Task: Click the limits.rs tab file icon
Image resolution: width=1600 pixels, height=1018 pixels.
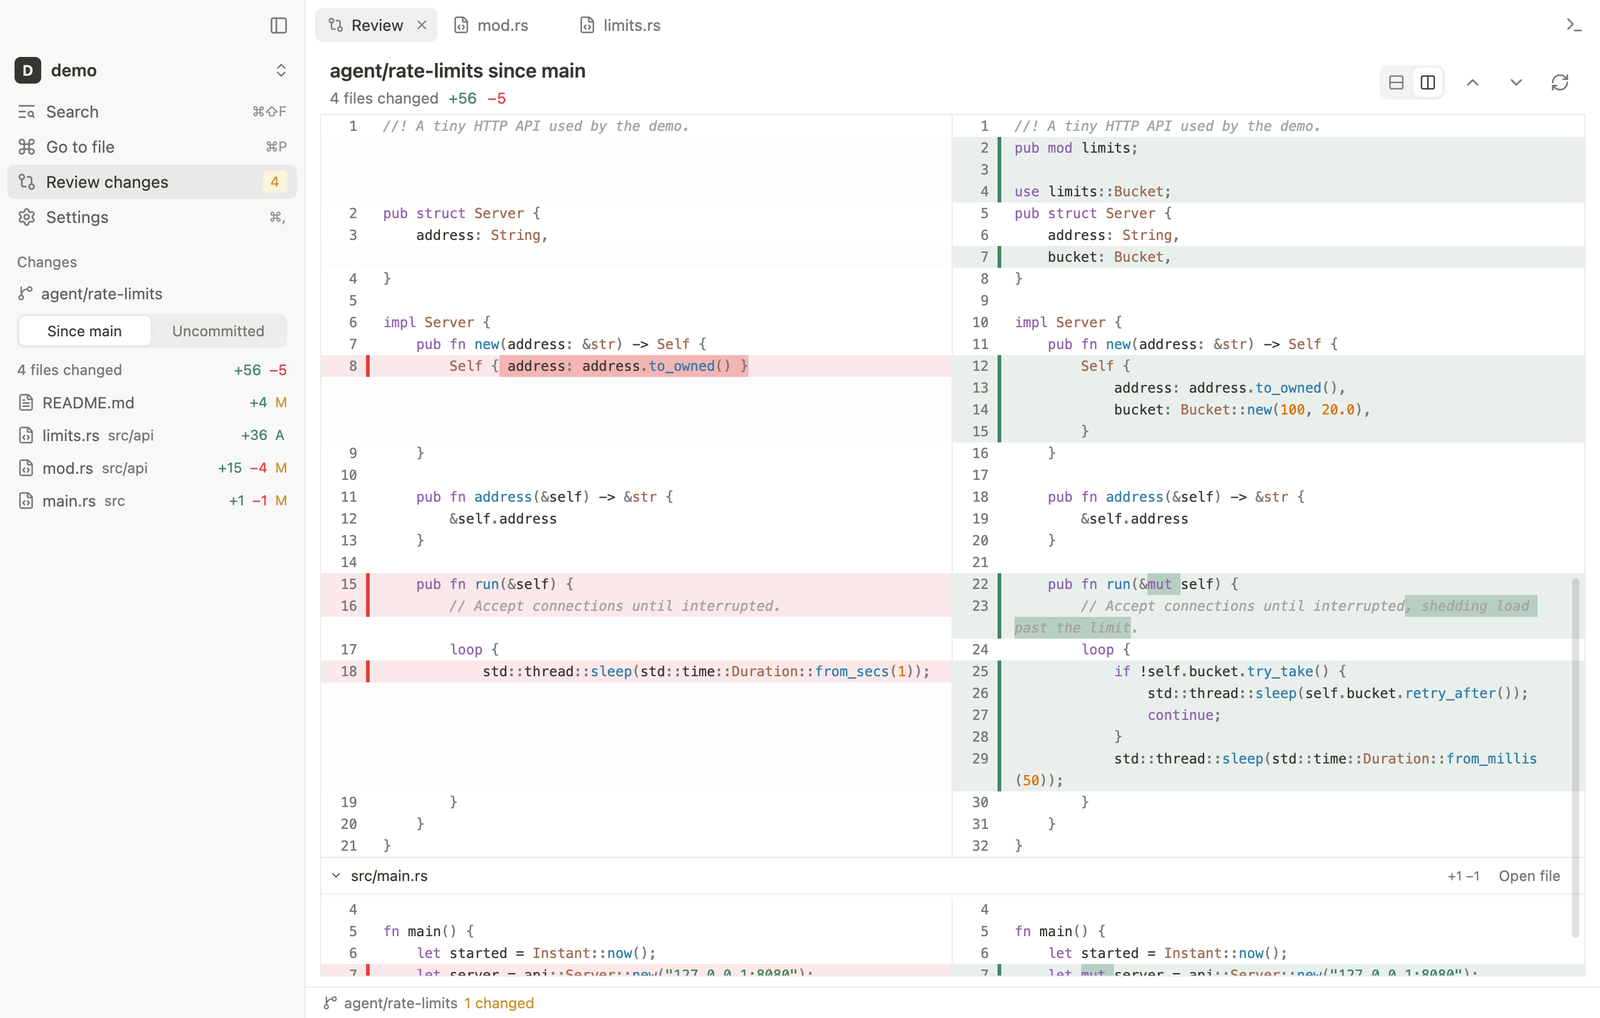Action: pos(587,25)
